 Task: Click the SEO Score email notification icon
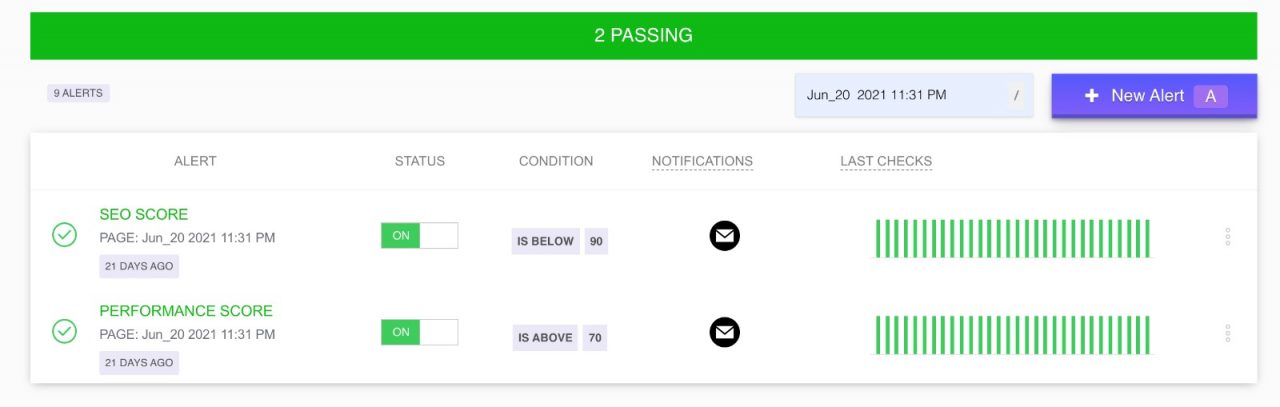(x=725, y=236)
